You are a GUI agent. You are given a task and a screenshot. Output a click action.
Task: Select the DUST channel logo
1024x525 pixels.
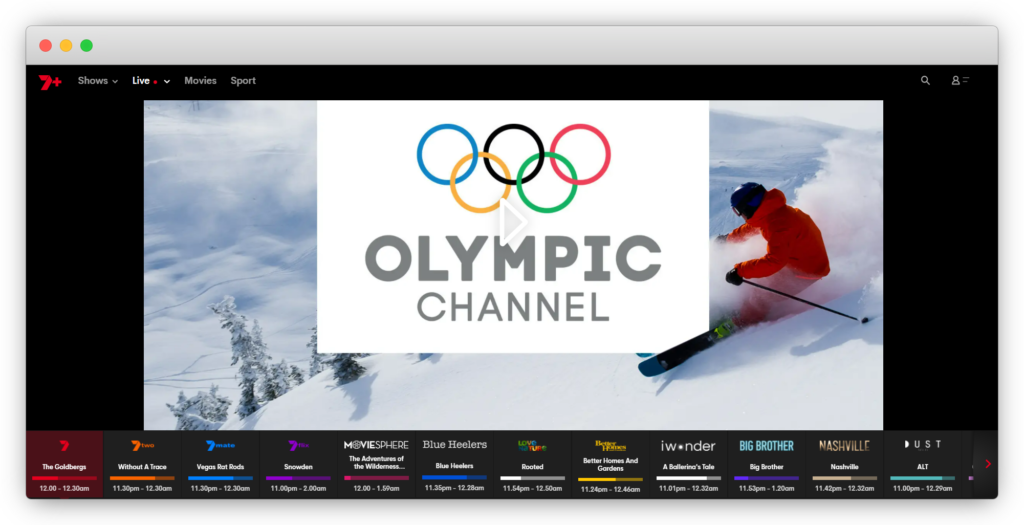922,445
